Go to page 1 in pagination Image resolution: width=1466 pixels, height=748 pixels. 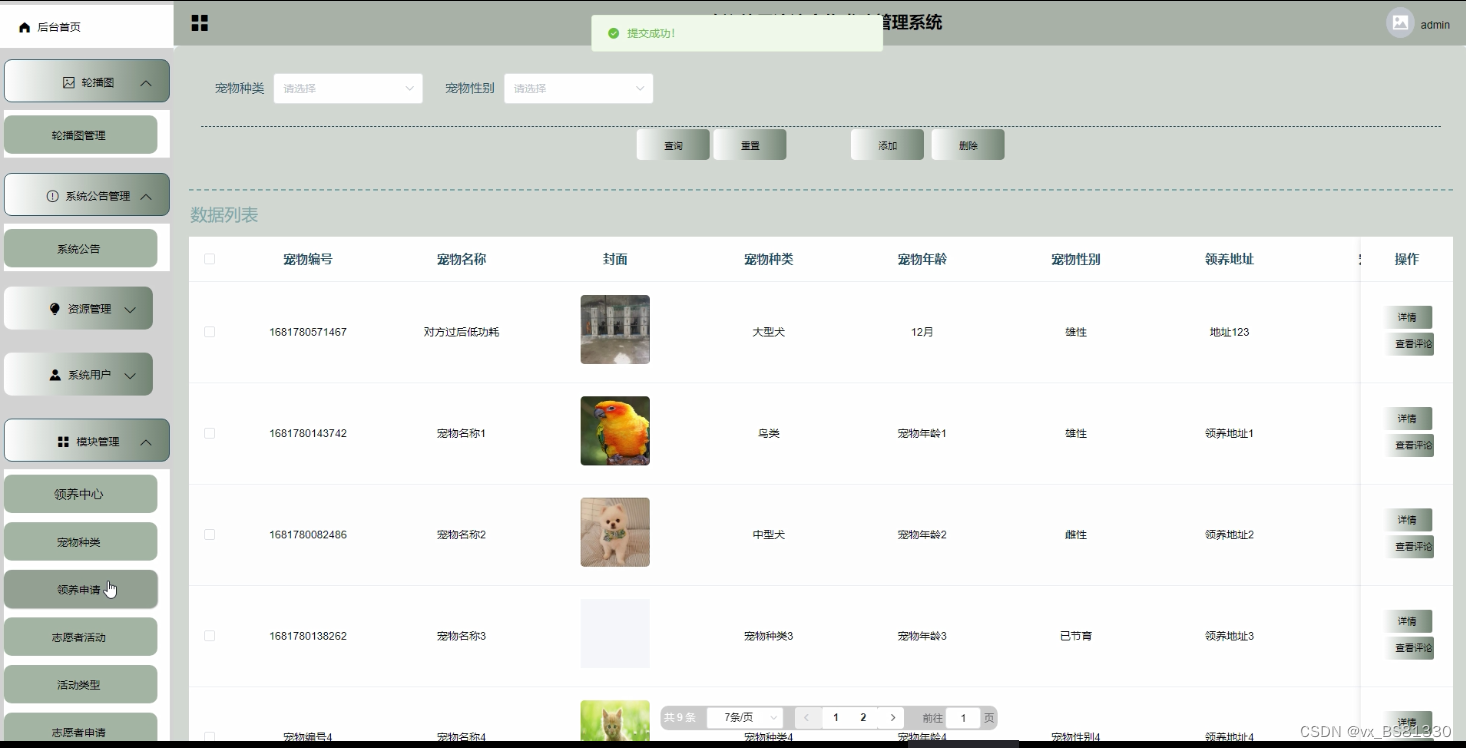pyautogui.click(x=836, y=718)
